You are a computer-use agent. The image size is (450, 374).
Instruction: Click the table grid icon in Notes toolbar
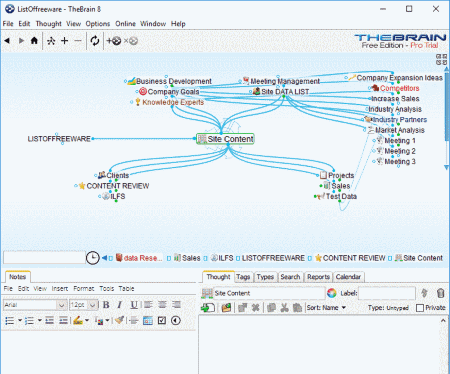[x=148, y=321]
